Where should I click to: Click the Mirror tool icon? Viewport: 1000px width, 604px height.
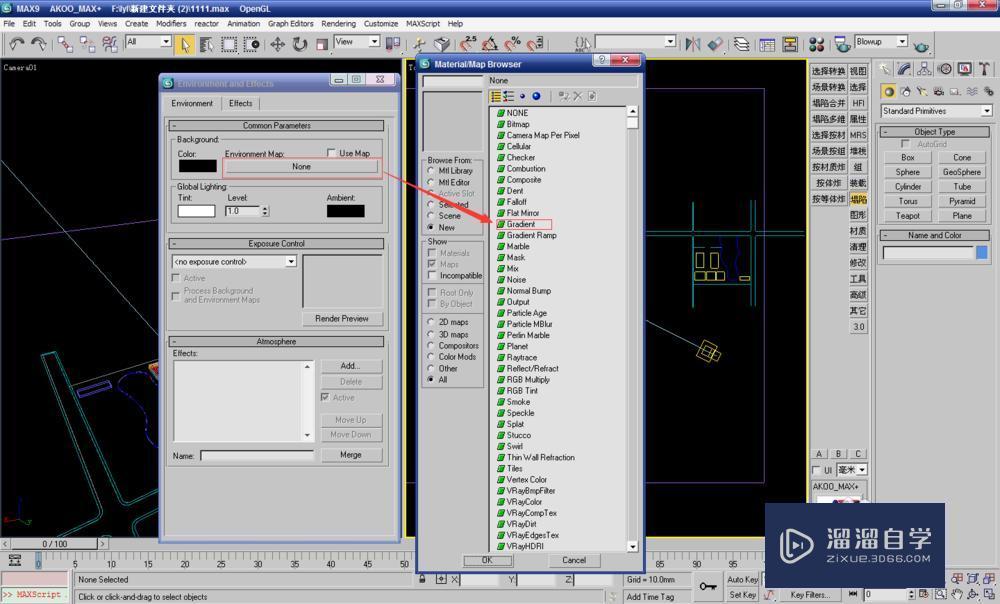[692, 44]
